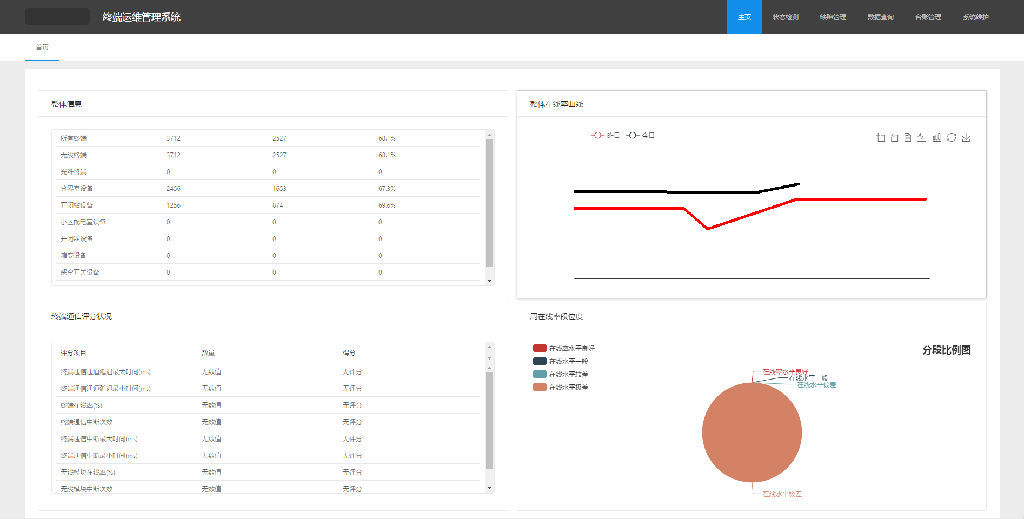Click the 数值 column header in lower table
Screen dimensions: 1024x519
(208, 353)
